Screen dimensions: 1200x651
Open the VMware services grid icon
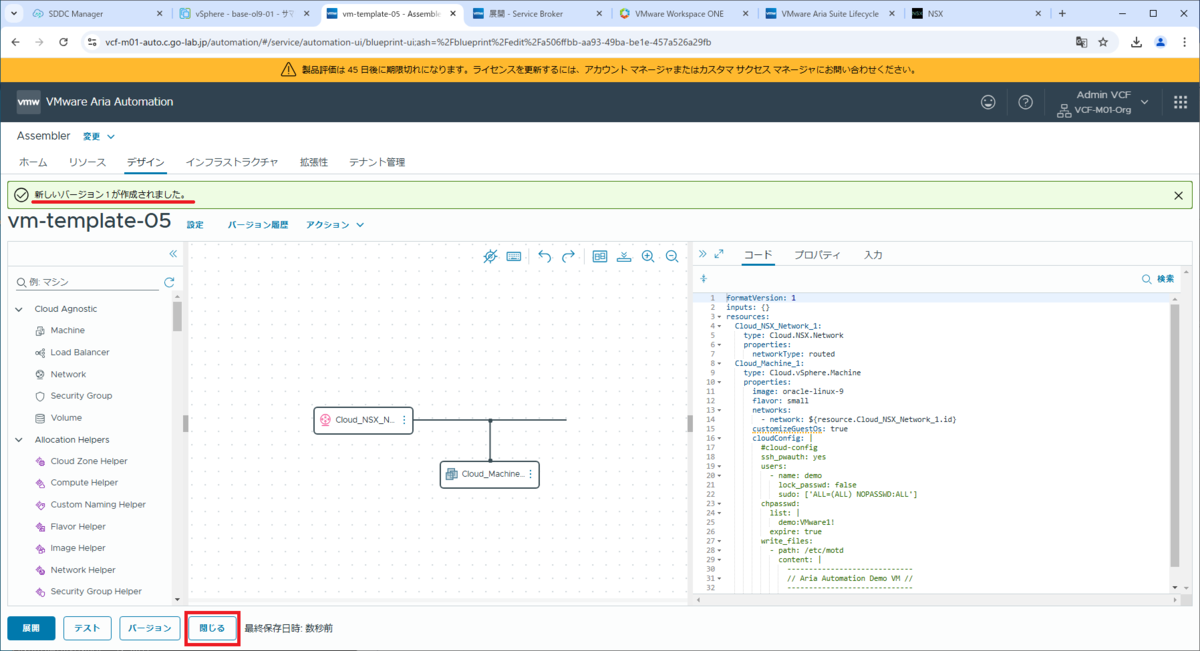click(1180, 102)
